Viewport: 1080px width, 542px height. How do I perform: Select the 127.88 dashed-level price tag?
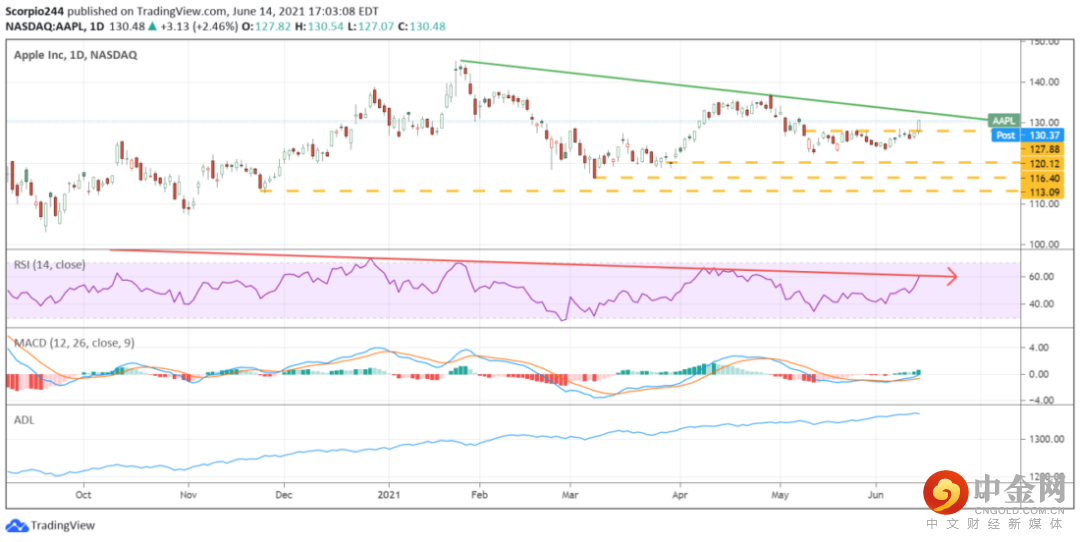click(x=1042, y=149)
